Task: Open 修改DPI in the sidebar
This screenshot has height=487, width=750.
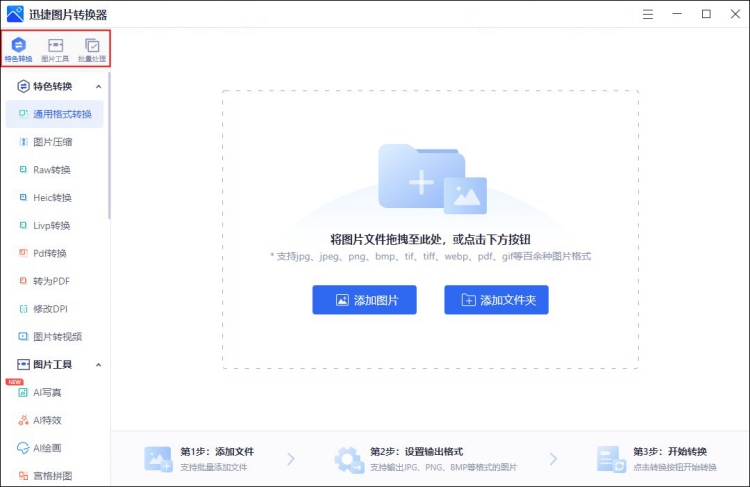Action: (x=52, y=309)
